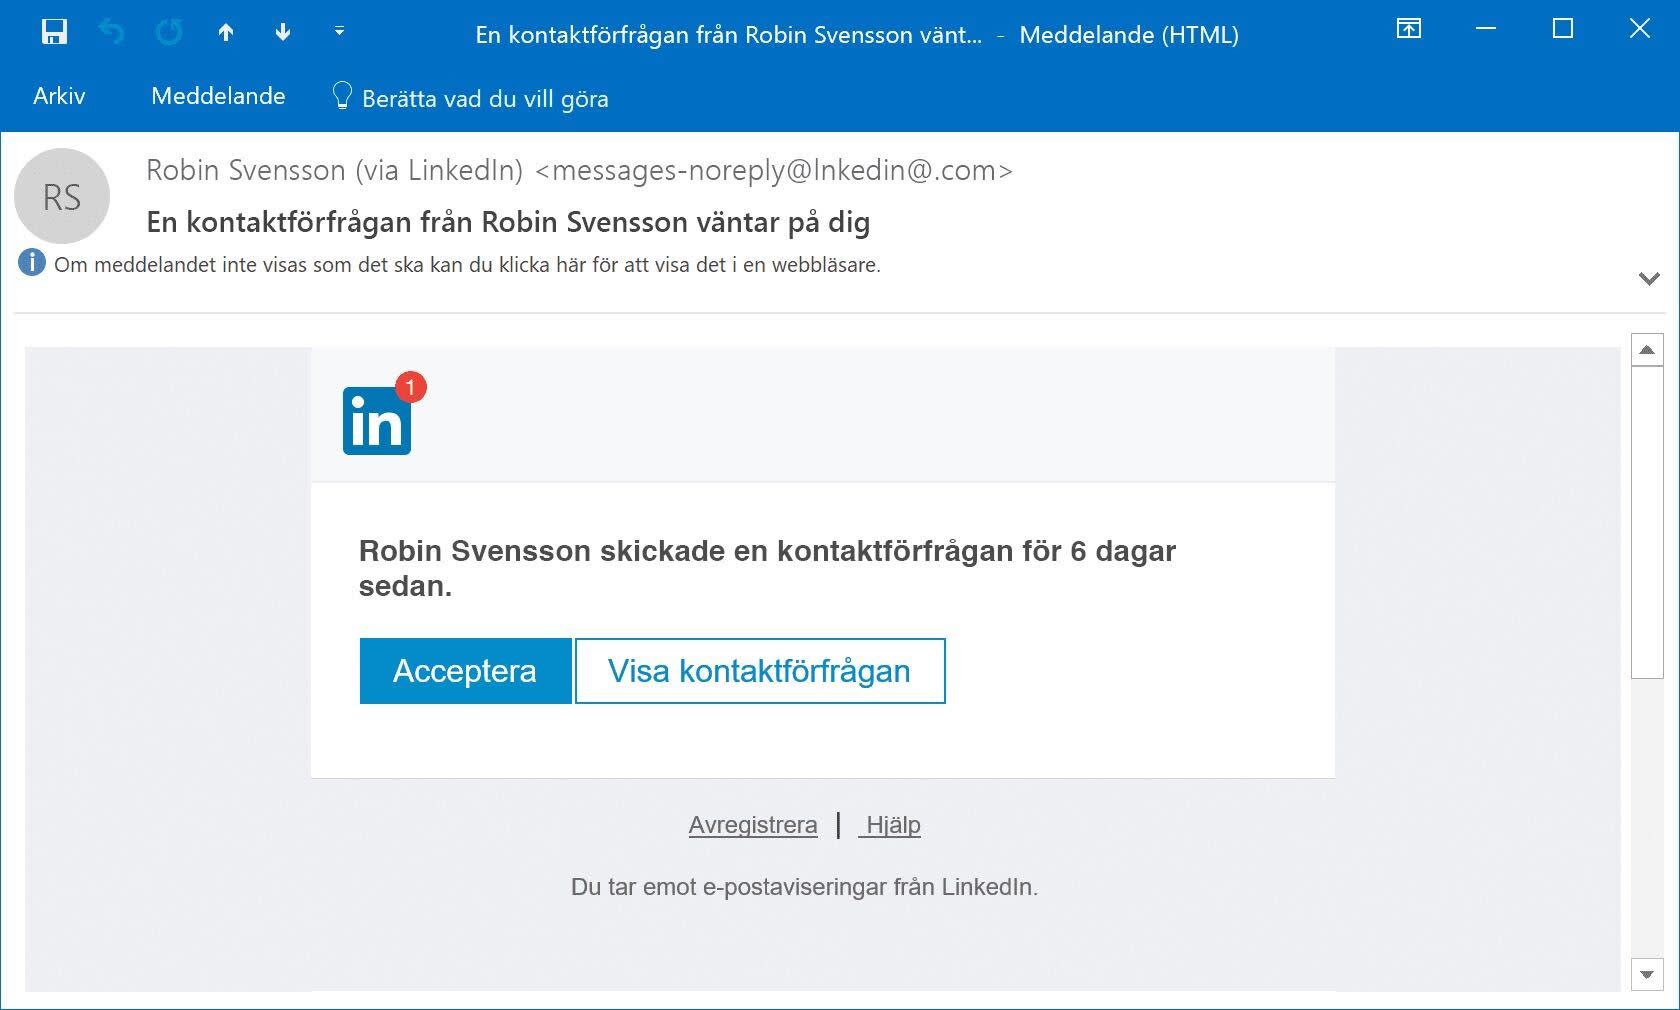Switch to the Meddelande ribbon tab
The image size is (1680, 1010).
218,96
